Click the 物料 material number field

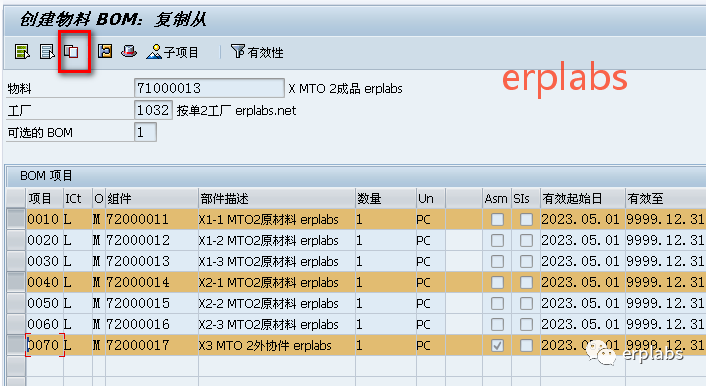pyautogui.click(x=209, y=88)
